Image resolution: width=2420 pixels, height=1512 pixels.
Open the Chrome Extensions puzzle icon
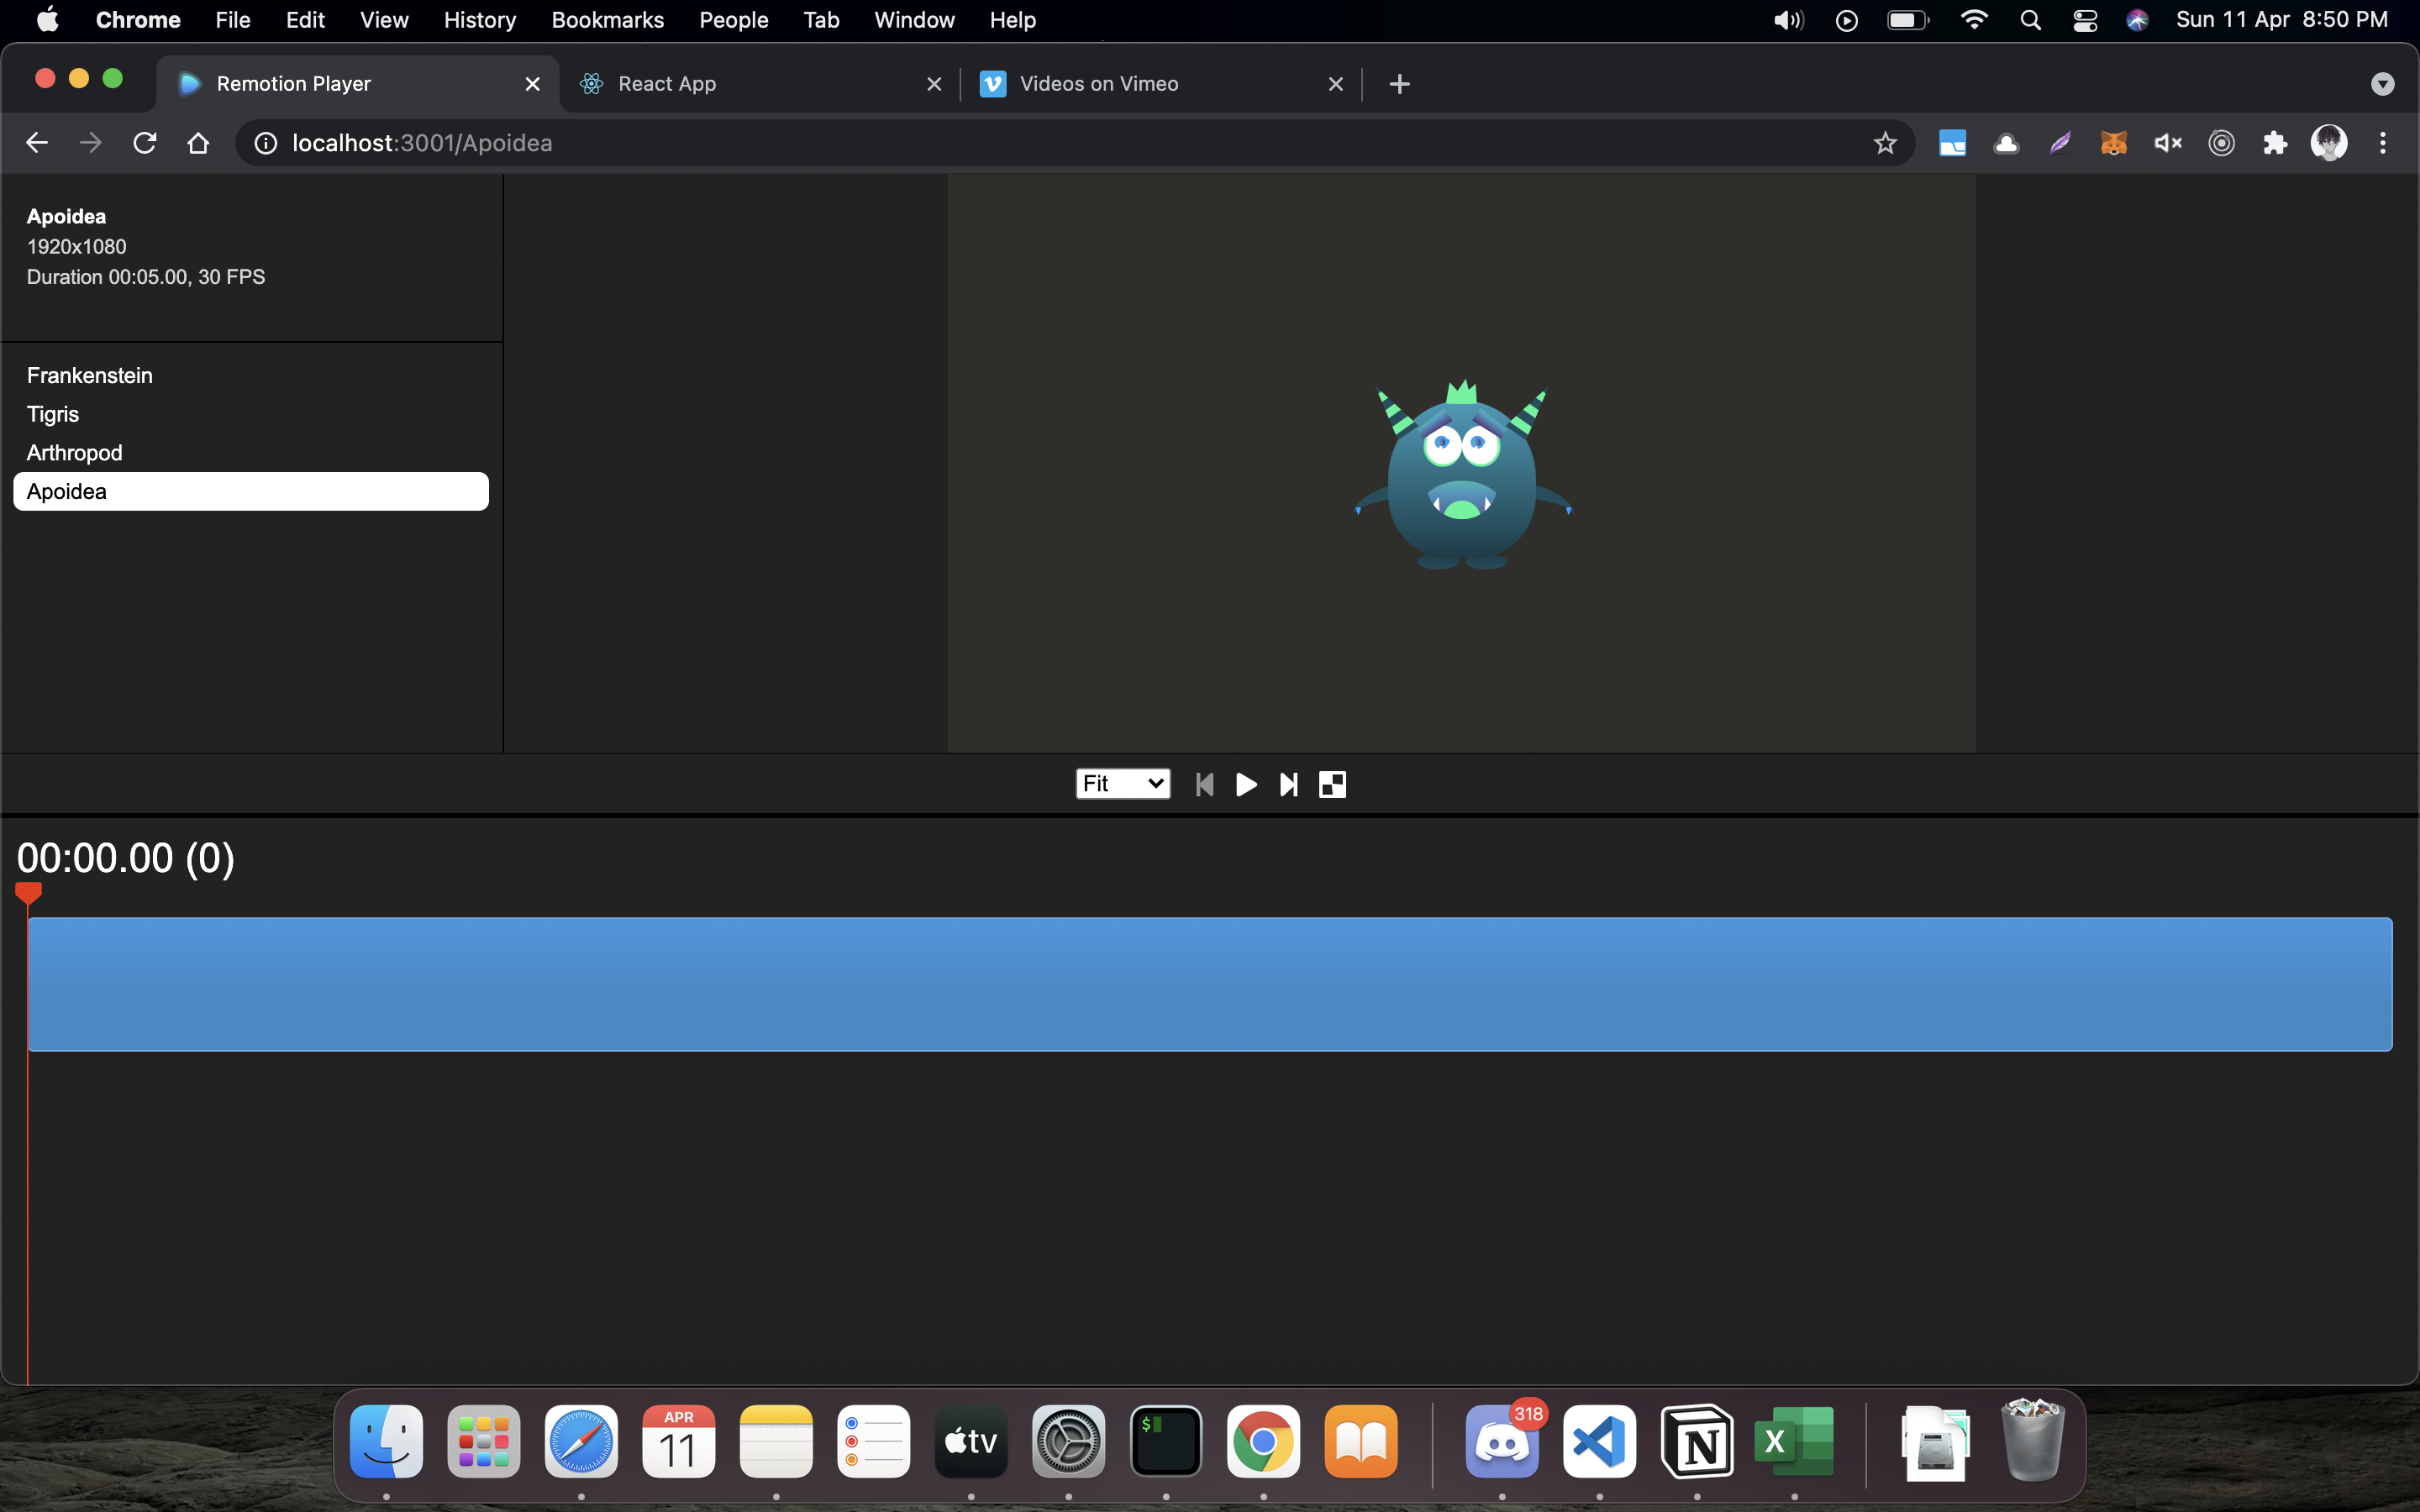2275,143
